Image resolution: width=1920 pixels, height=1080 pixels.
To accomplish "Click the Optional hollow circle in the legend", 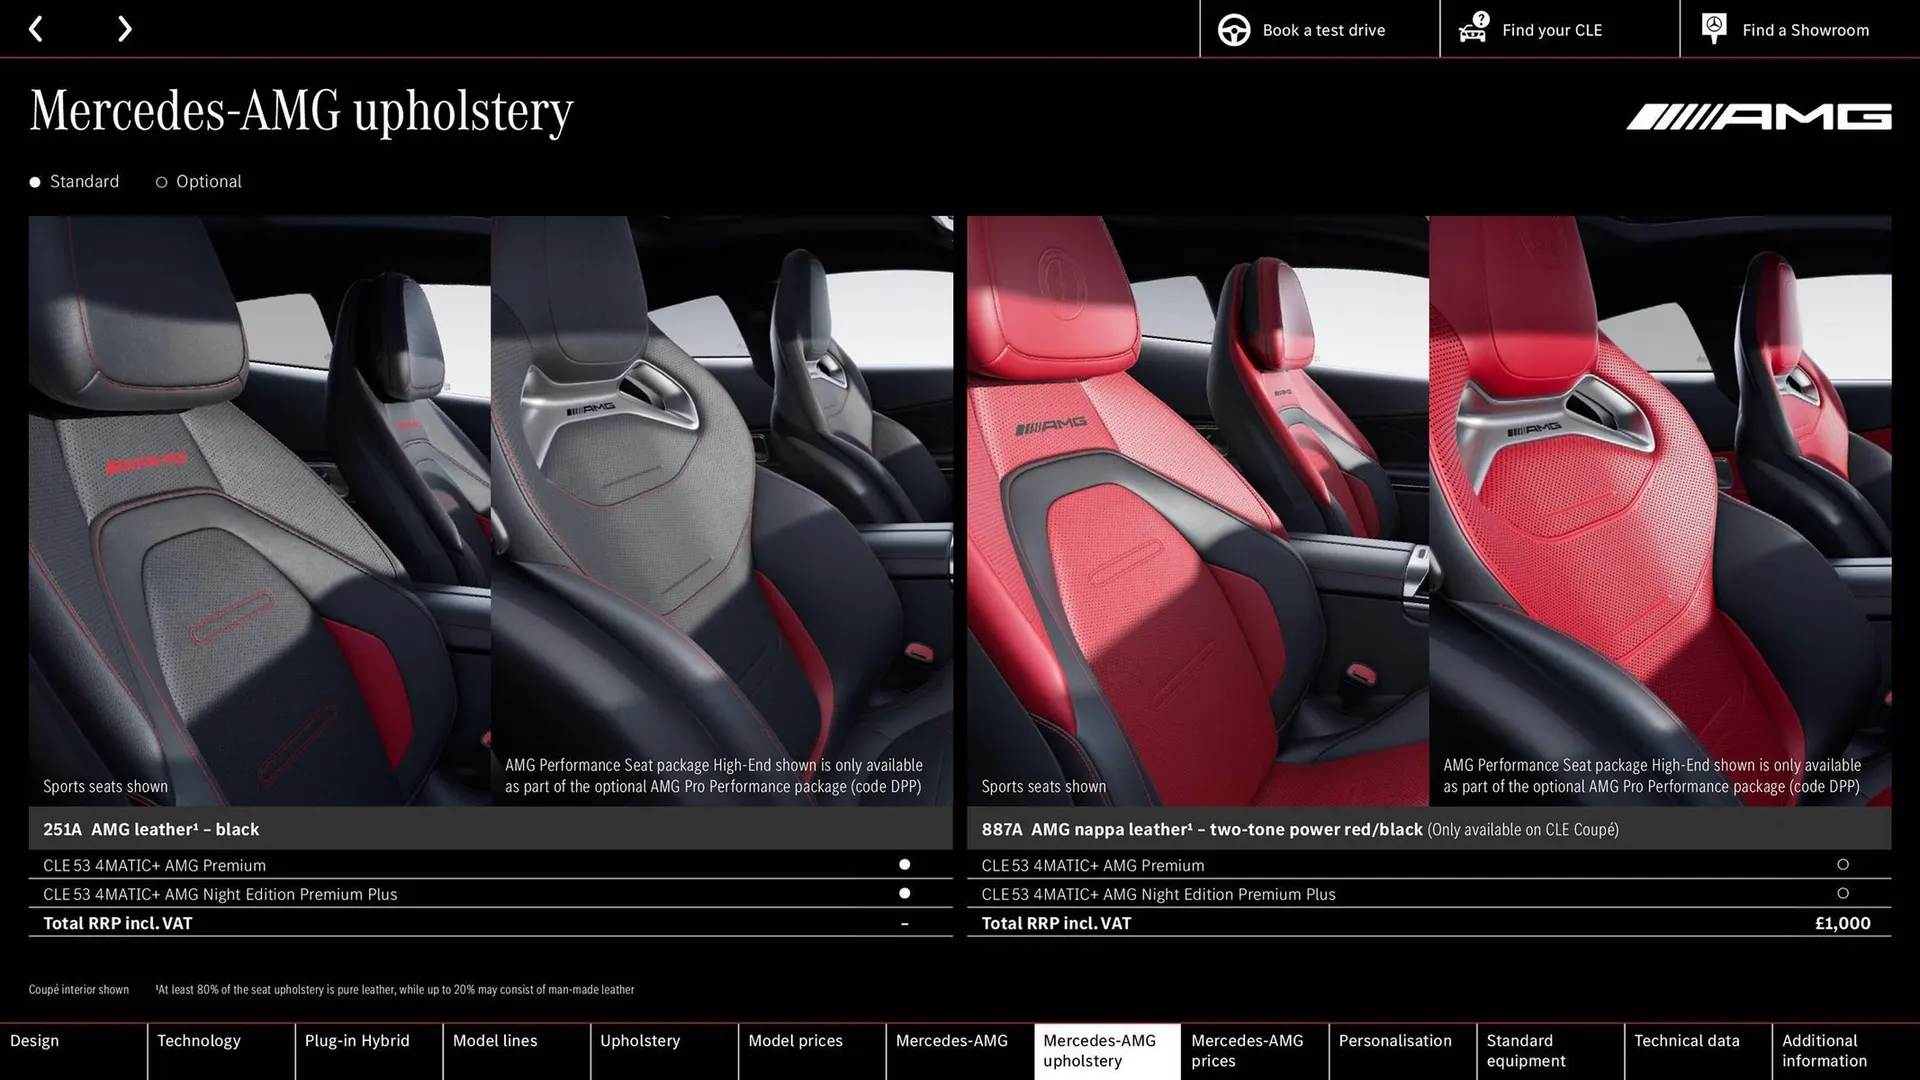I will 161,181.
